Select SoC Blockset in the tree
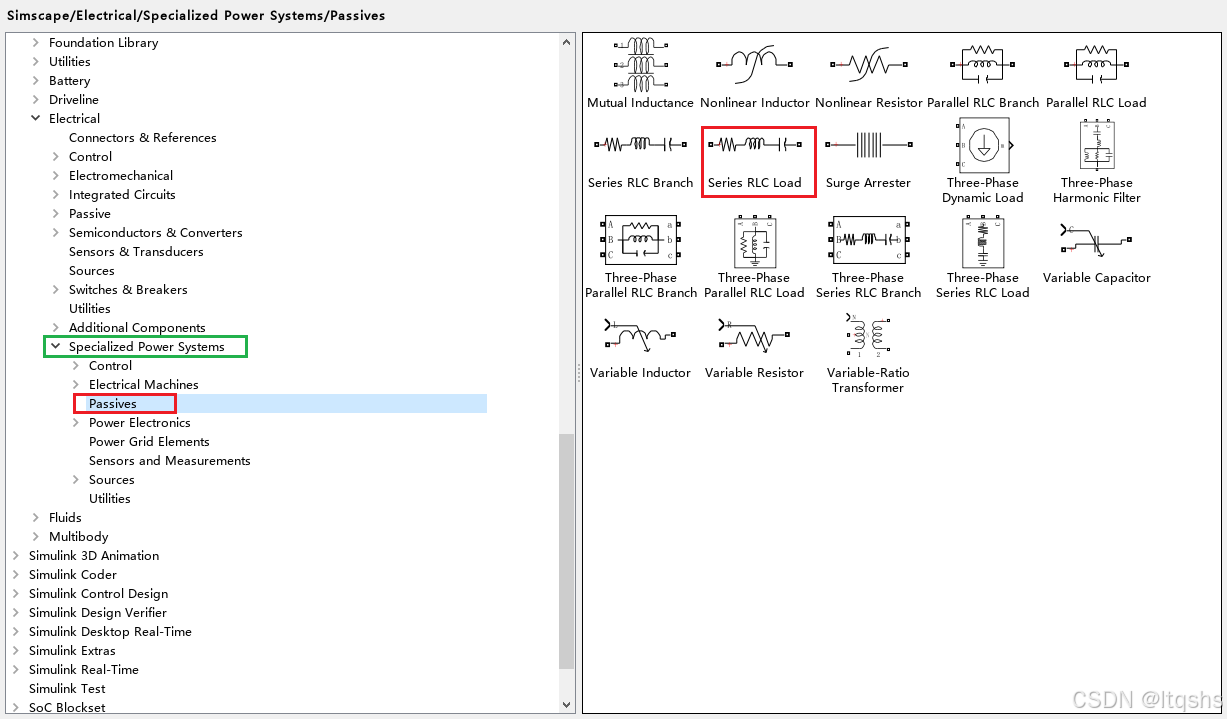The image size is (1227, 719). point(67,708)
